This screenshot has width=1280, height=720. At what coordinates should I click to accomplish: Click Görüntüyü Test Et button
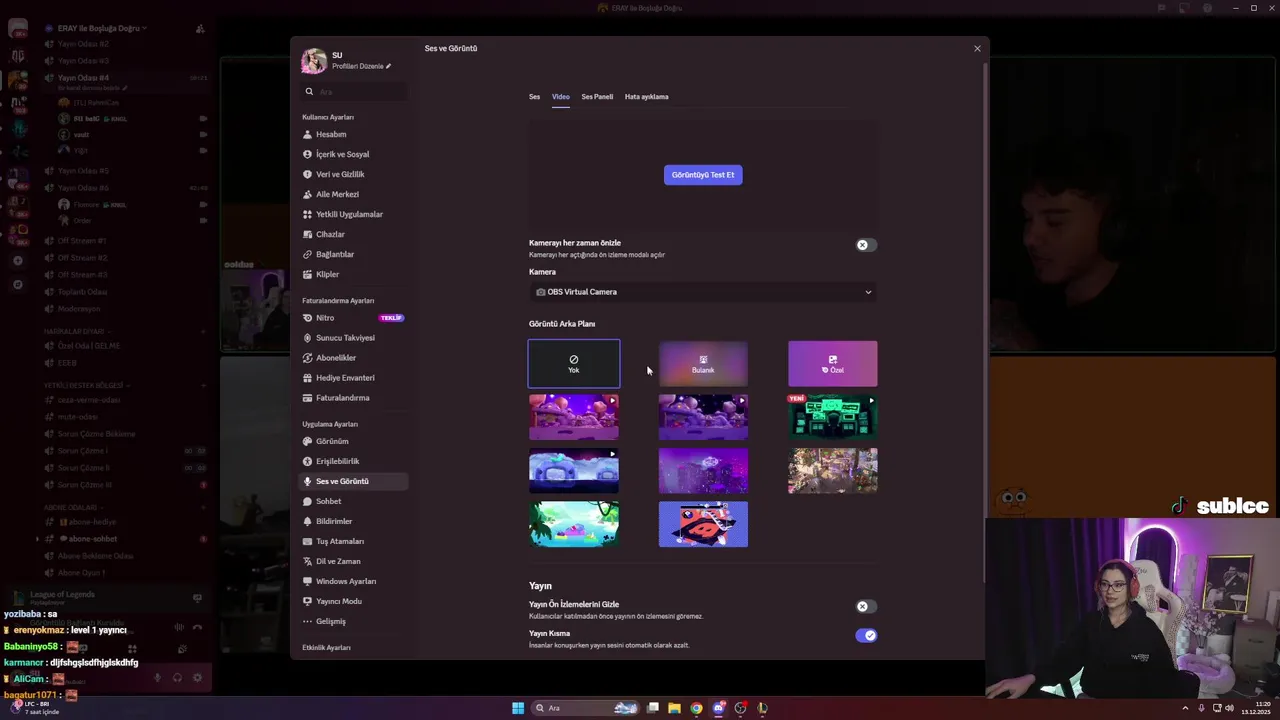coord(703,175)
